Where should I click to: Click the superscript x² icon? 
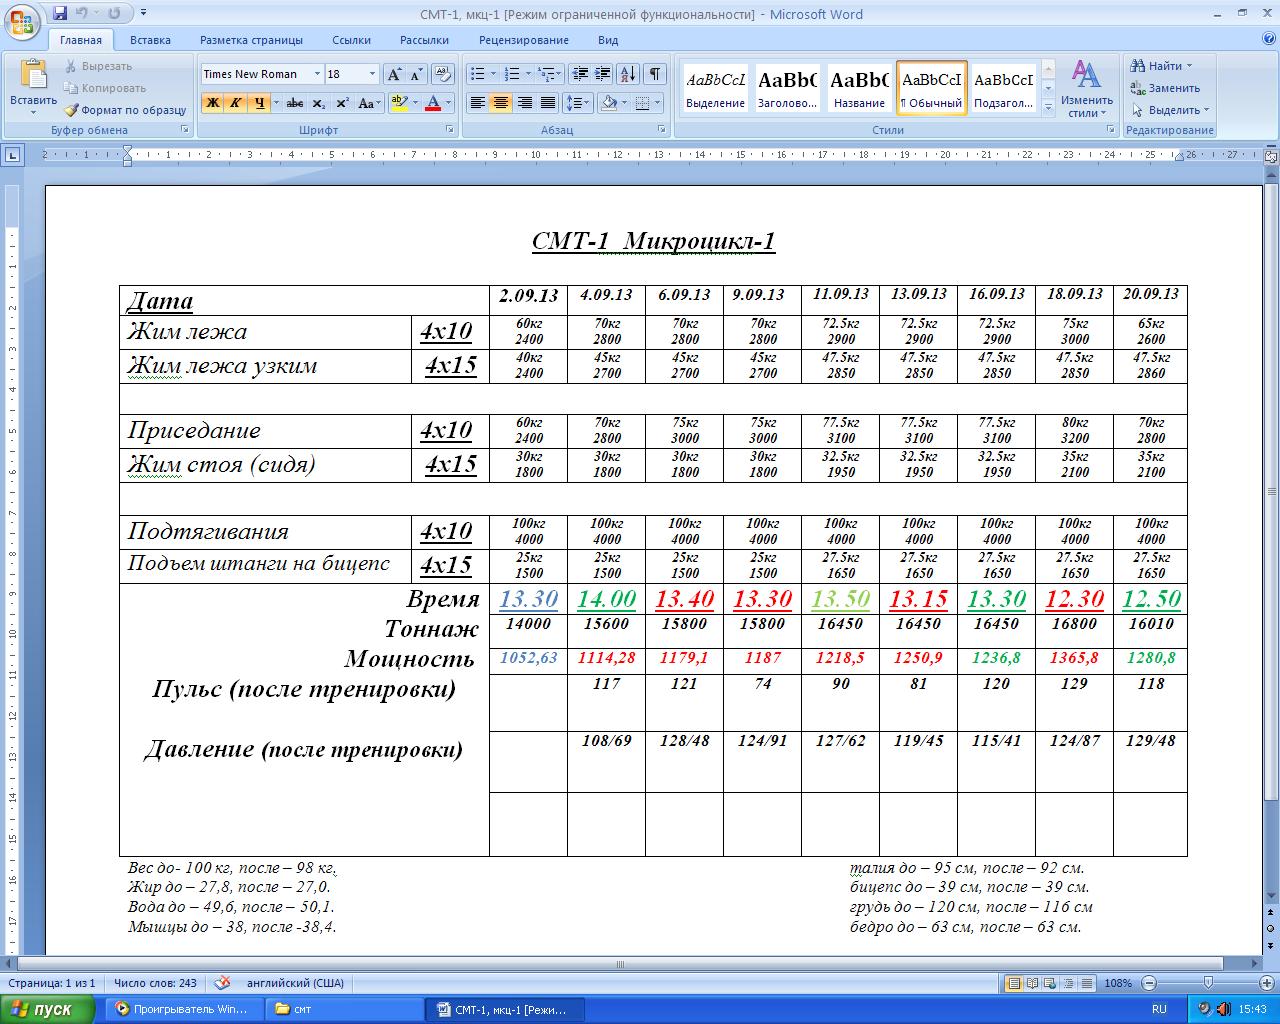342,103
